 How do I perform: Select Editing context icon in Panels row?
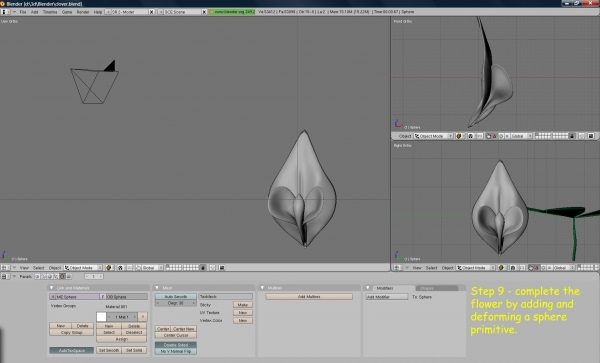point(62,276)
